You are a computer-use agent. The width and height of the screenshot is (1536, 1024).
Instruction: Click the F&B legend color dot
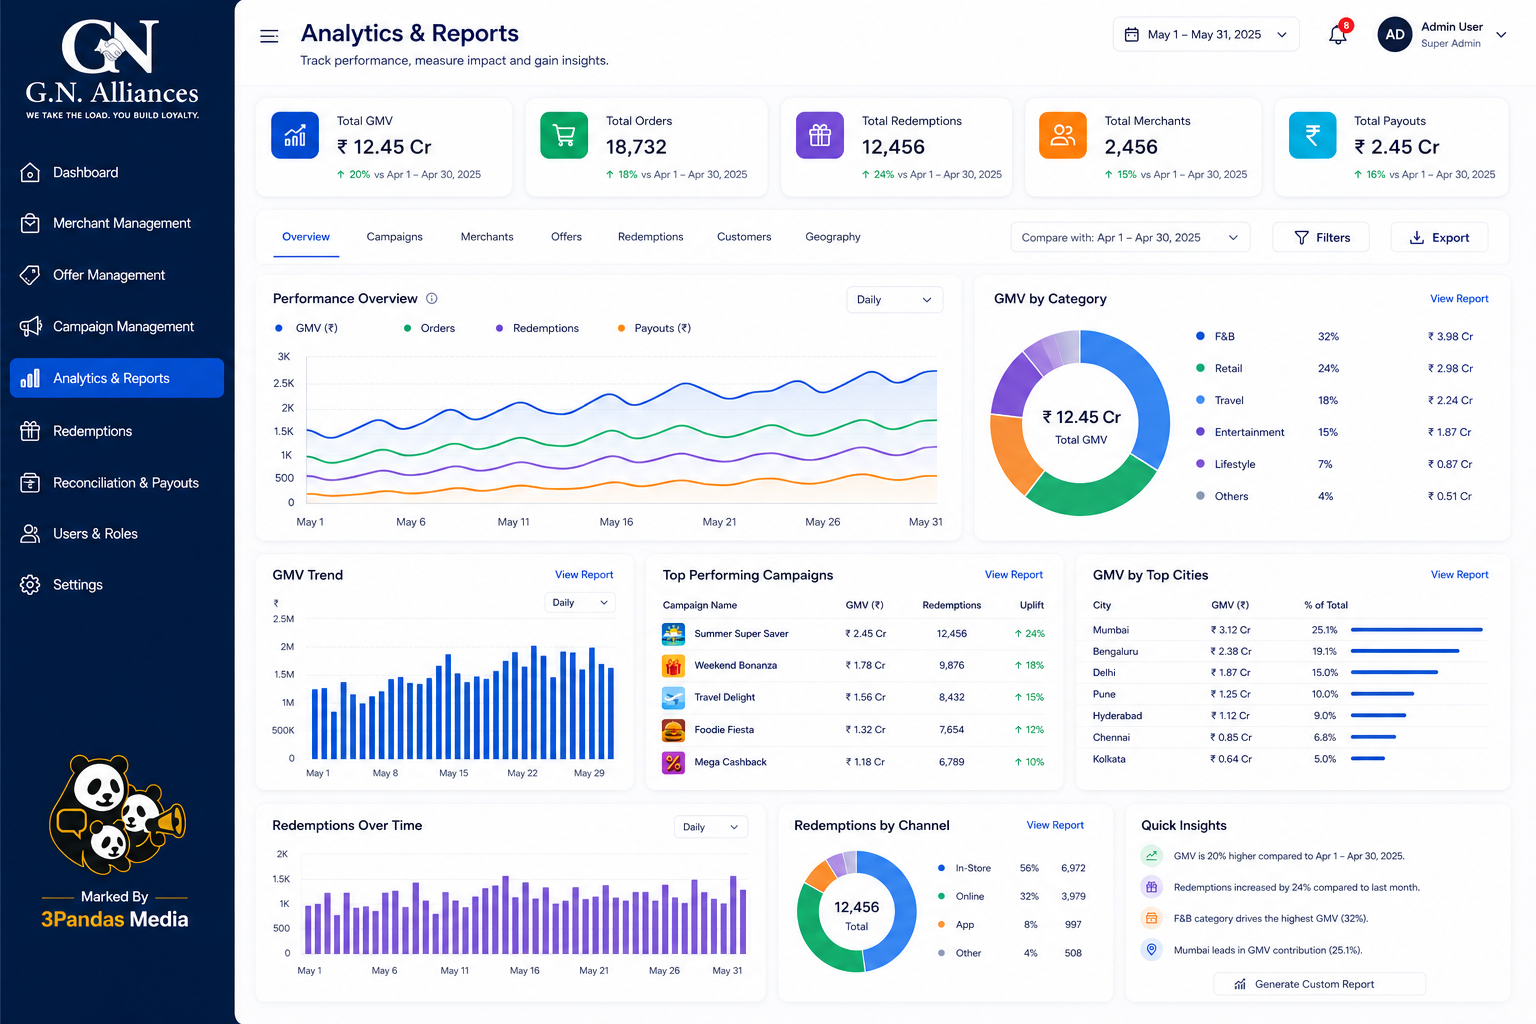[x=1200, y=336]
